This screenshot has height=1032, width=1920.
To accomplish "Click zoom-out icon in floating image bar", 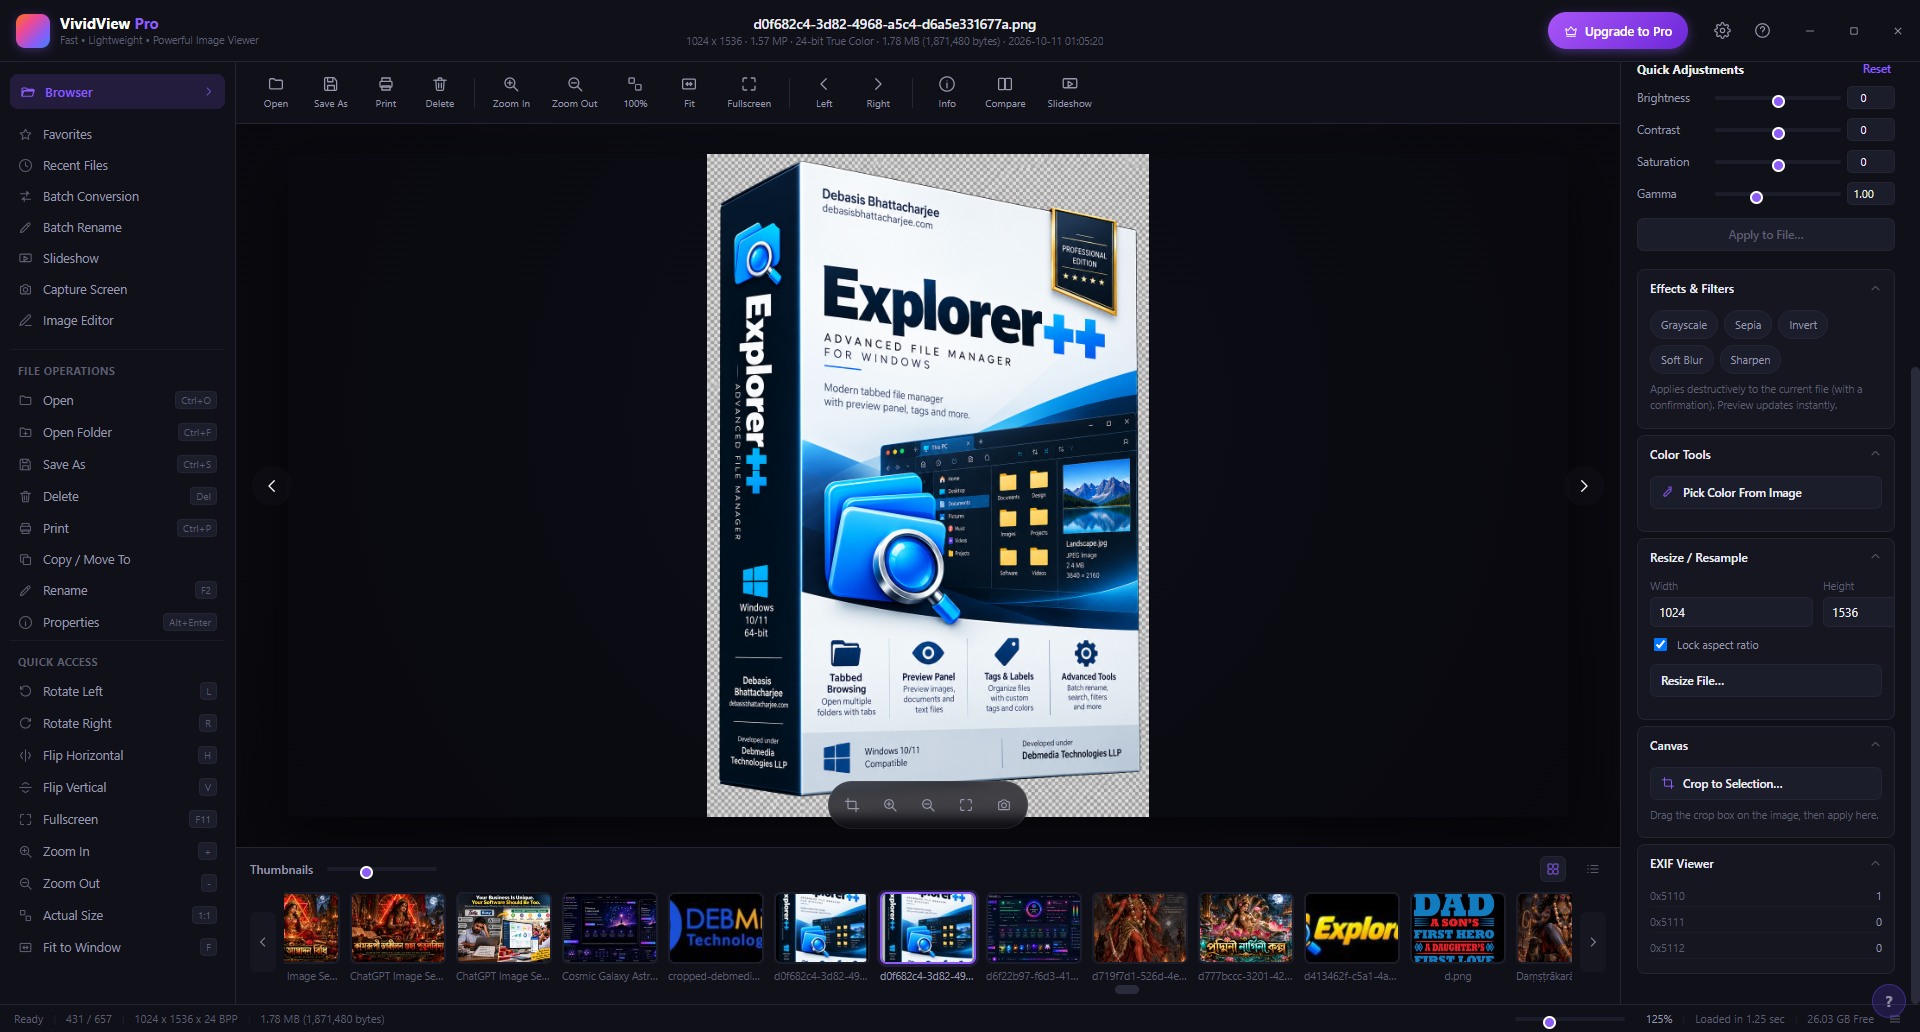I will pyautogui.click(x=928, y=805).
